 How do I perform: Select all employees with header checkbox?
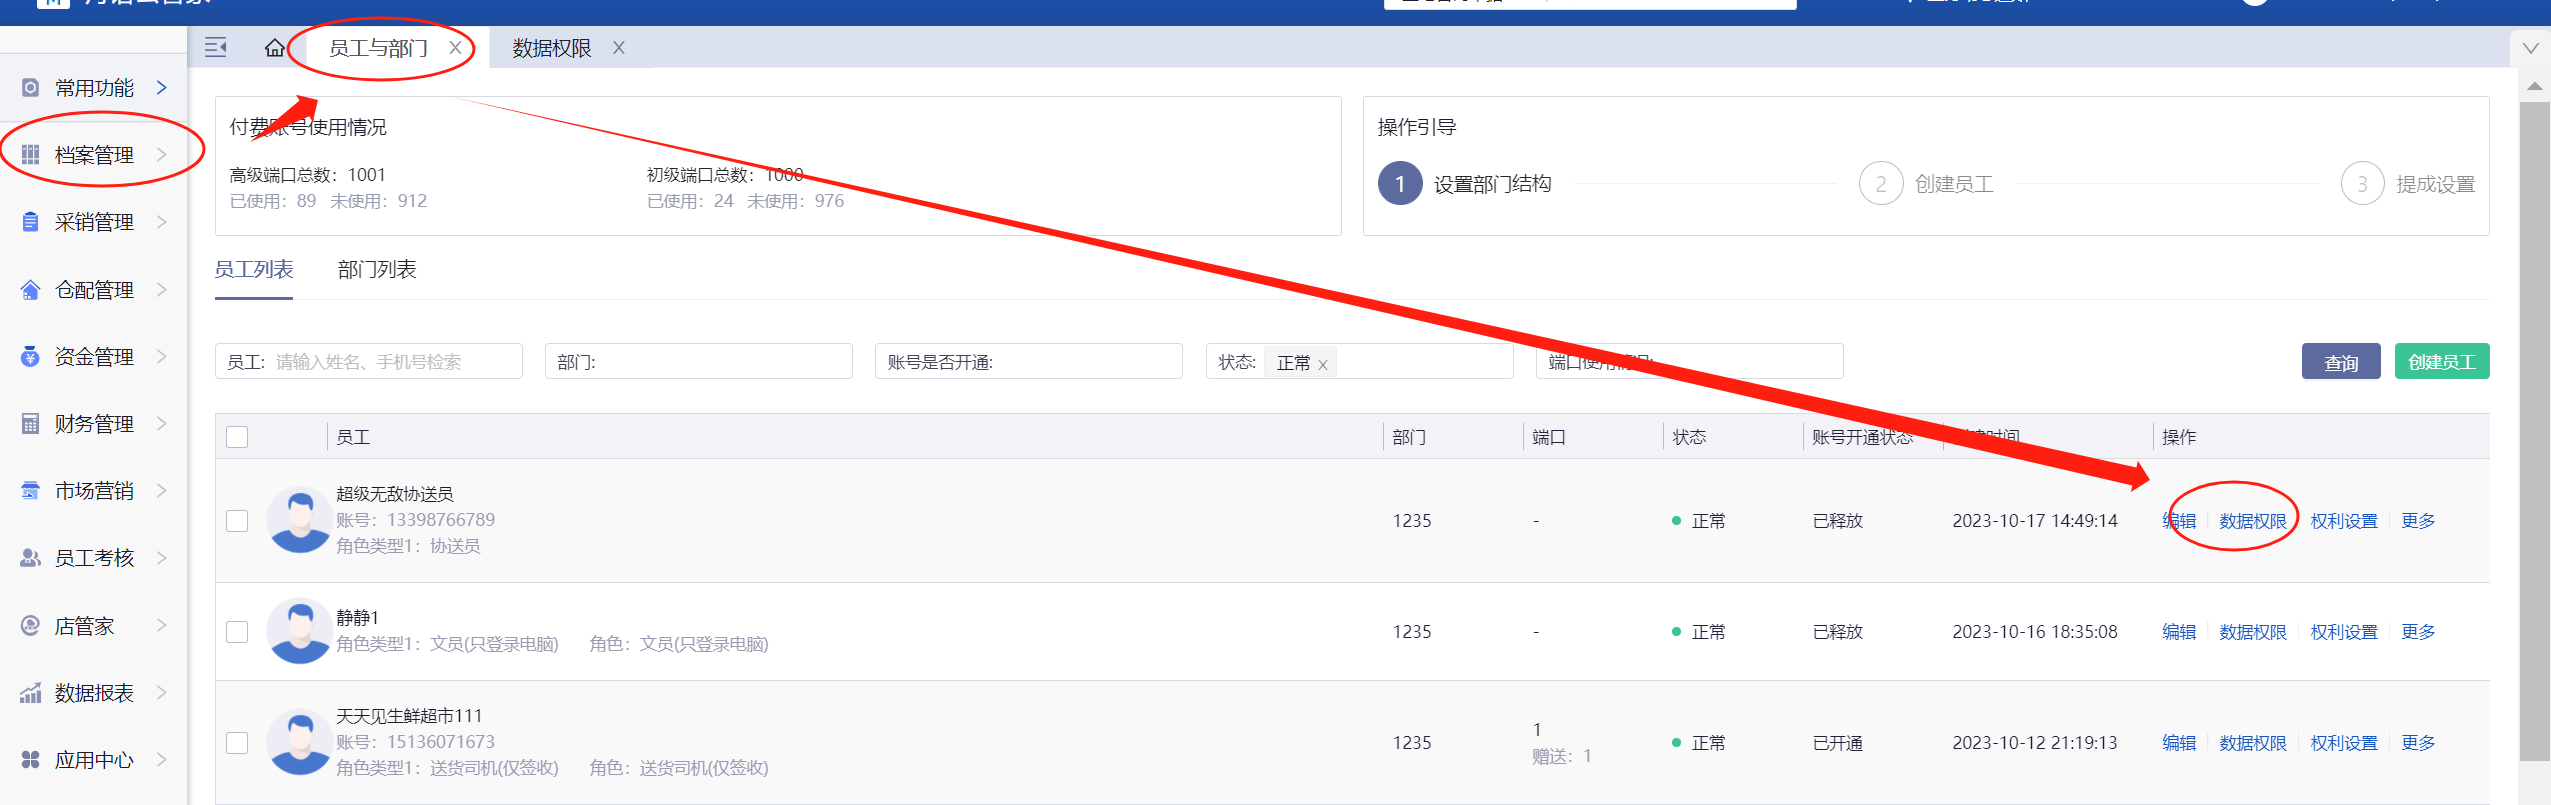pyautogui.click(x=237, y=437)
